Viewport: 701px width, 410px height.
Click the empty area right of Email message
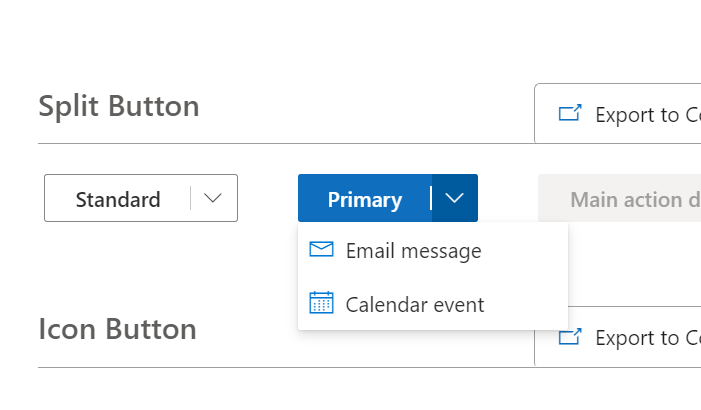pos(524,250)
